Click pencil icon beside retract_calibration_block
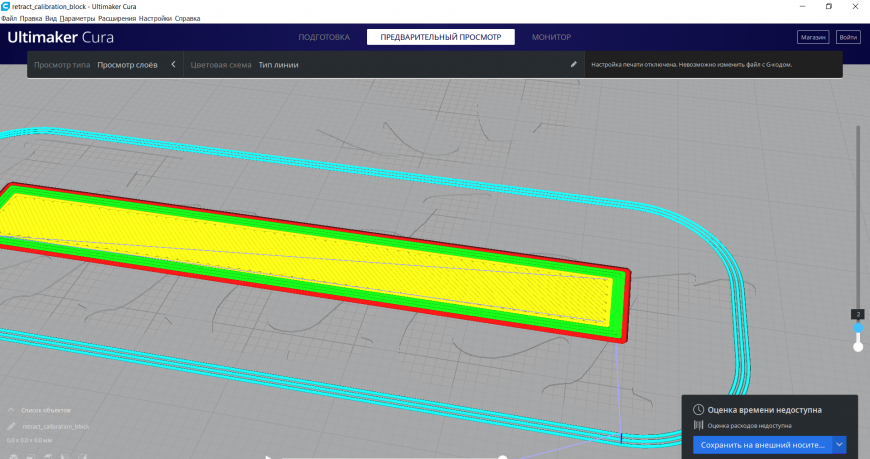This screenshot has width=870, height=459. [11, 426]
